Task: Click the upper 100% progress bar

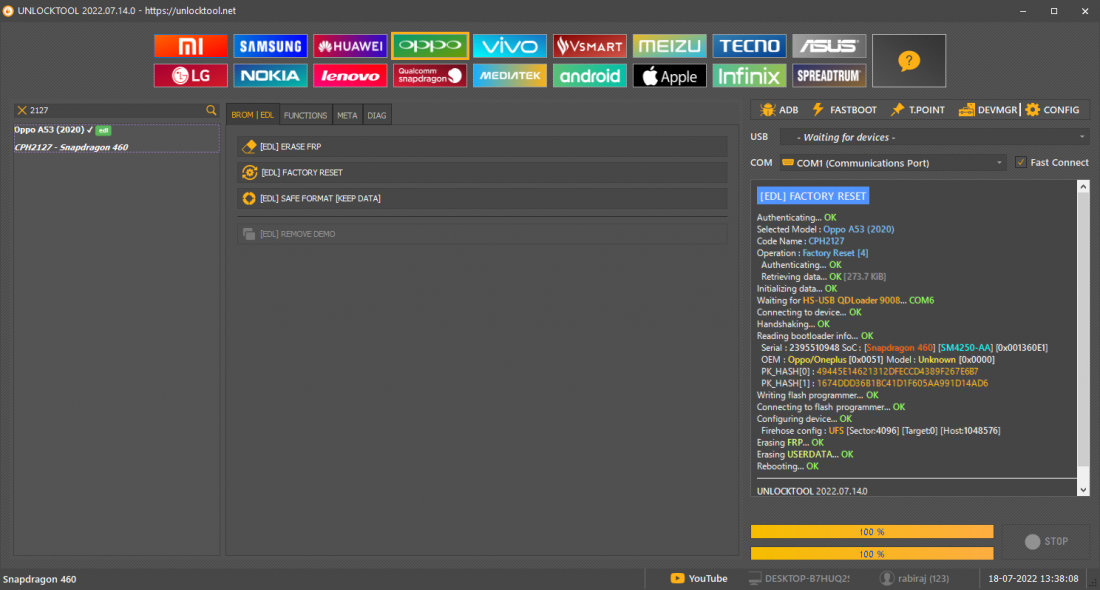Action: 872,532
